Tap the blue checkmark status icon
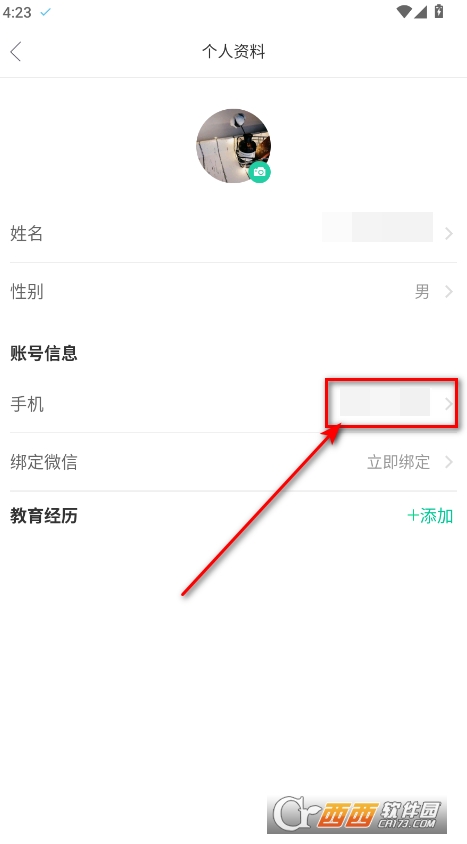467x844 pixels. 46,11
